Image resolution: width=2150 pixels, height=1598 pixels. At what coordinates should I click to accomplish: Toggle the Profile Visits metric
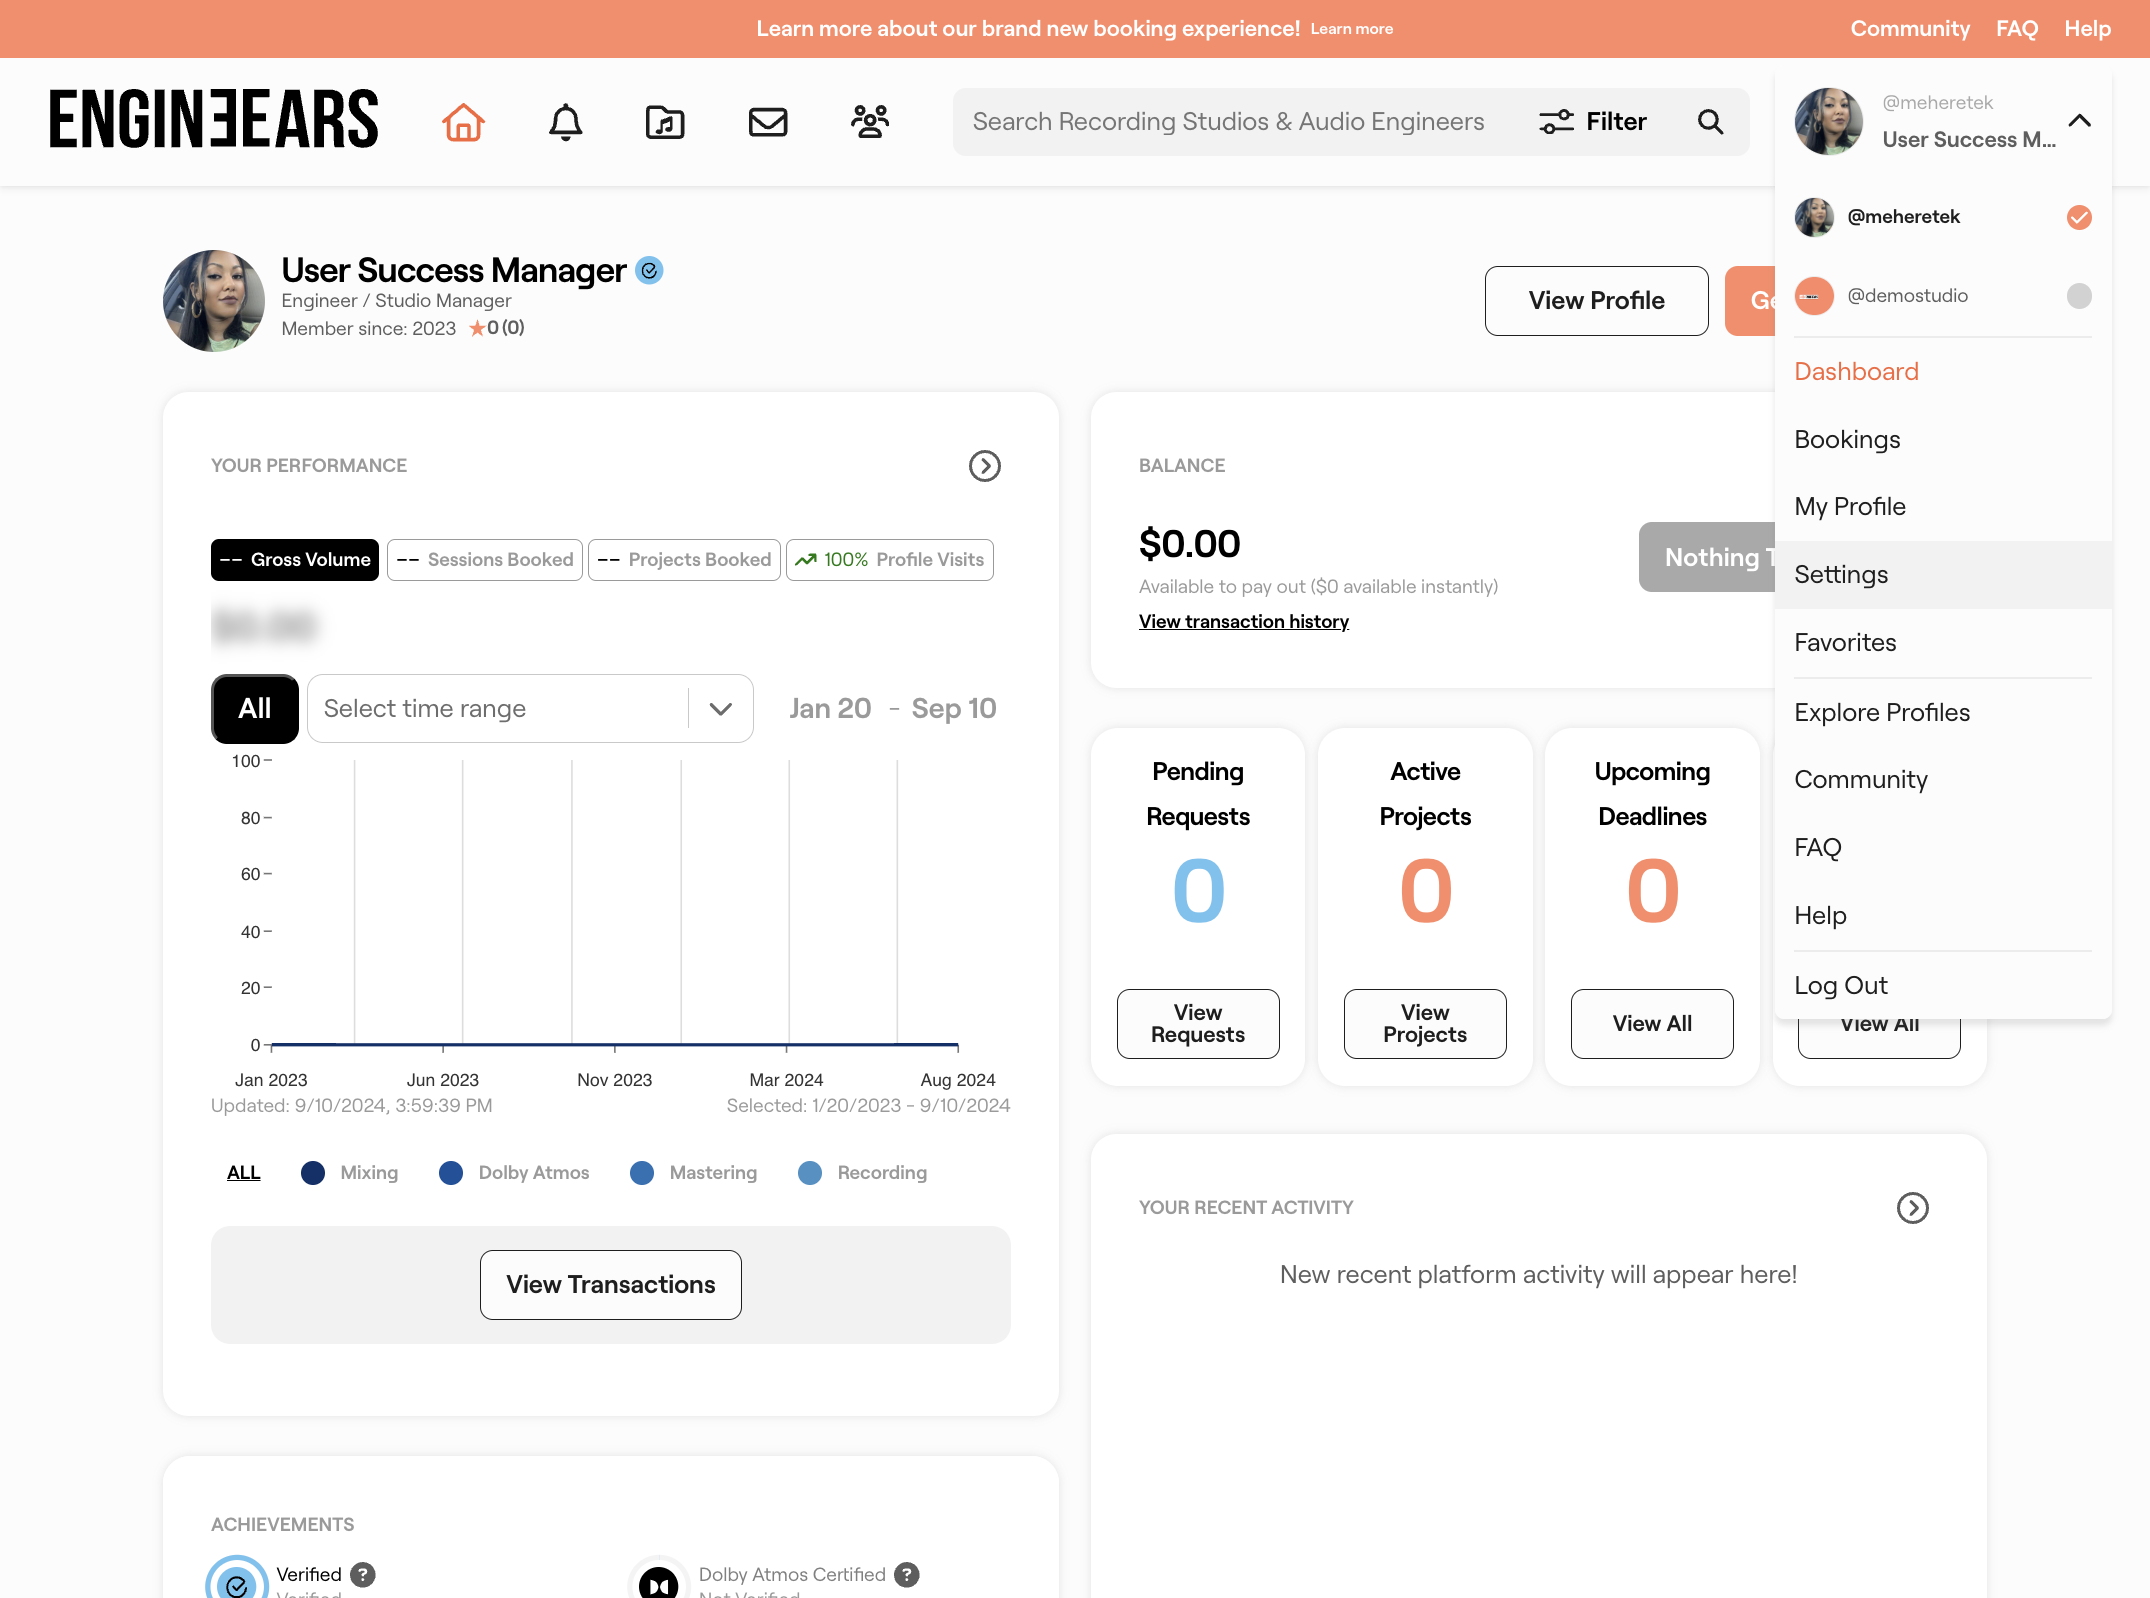tap(890, 560)
